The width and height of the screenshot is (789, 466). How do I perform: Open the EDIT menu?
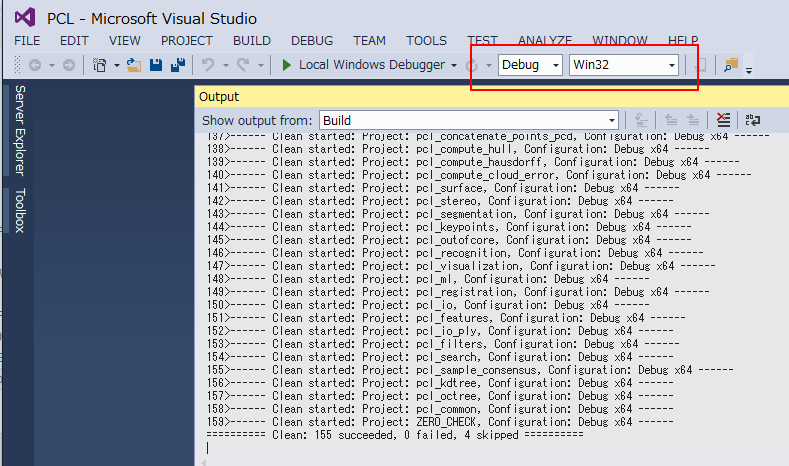[x=74, y=41]
